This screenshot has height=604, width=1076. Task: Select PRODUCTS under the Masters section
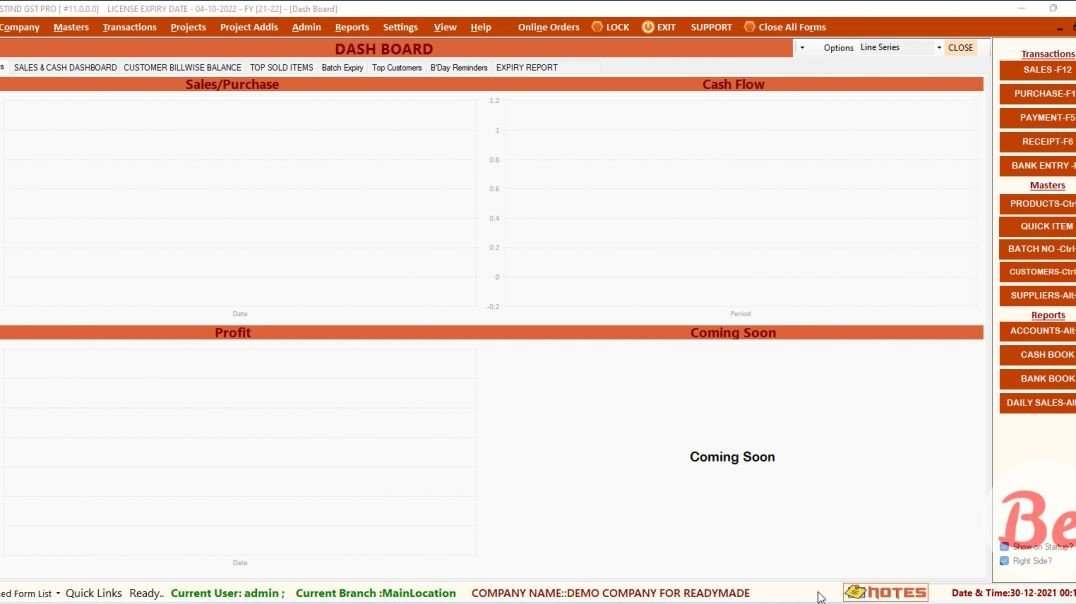[1040, 203]
